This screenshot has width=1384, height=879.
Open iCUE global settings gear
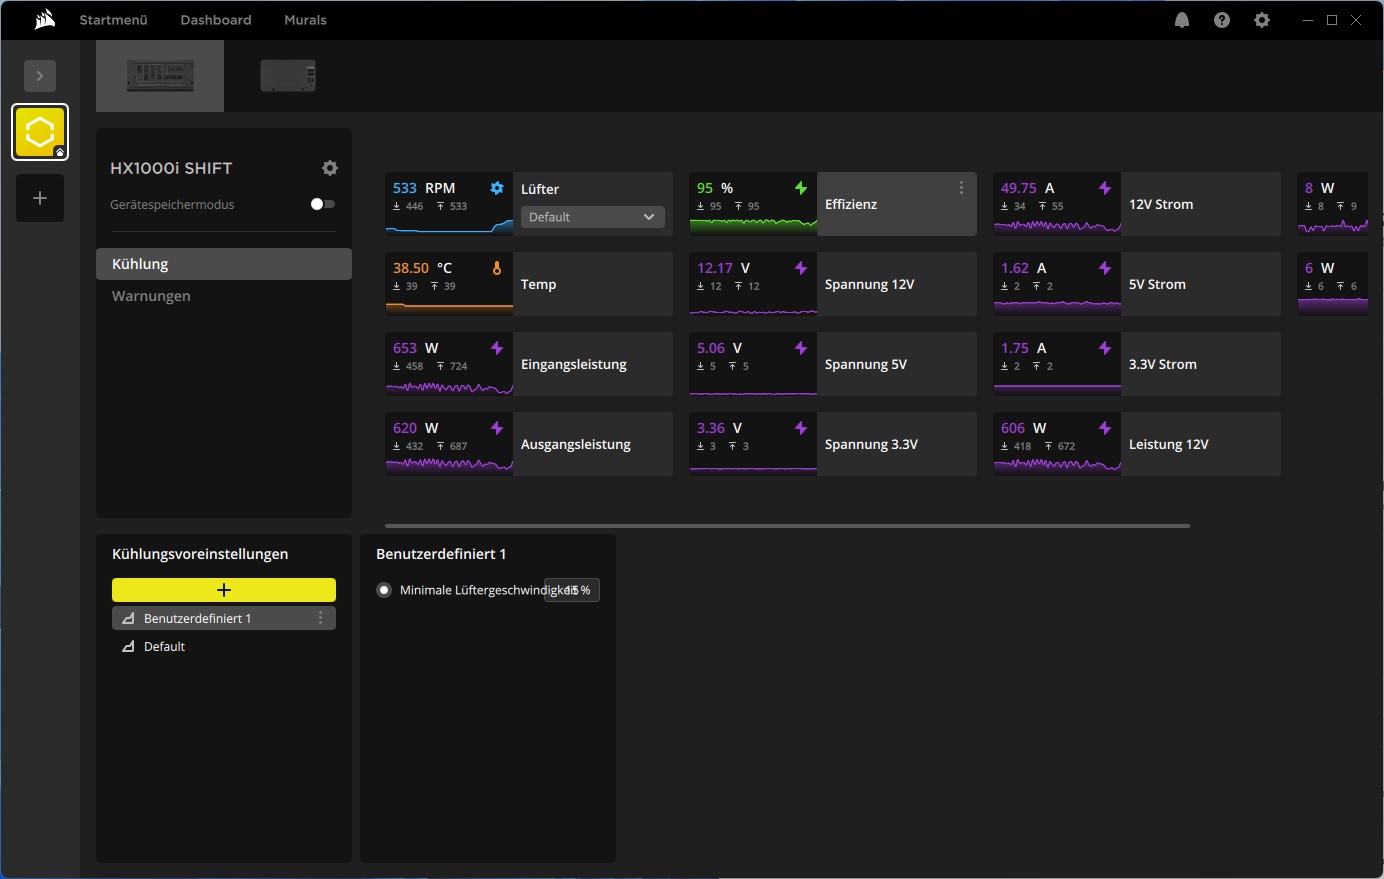click(1261, 19)
